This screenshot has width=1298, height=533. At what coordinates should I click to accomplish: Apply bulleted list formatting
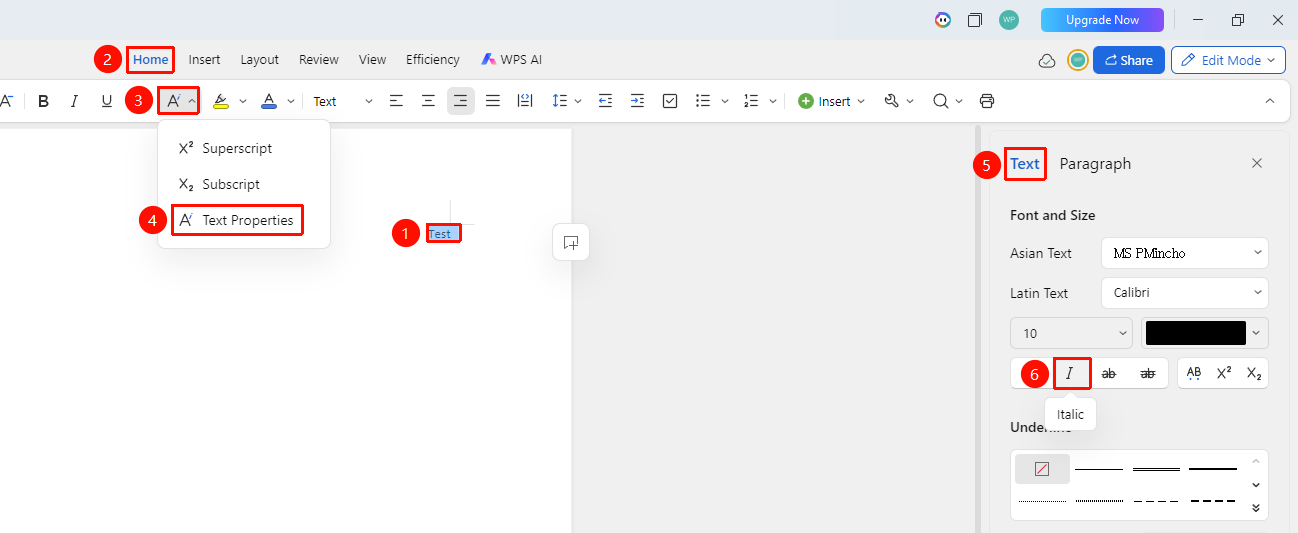[x=703, y=101]
